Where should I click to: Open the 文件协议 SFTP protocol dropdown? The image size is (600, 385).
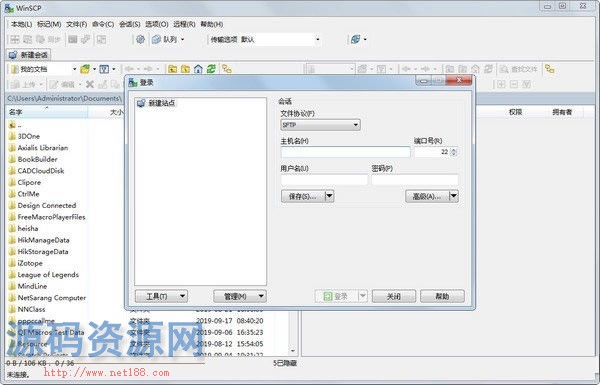pyautogui.click(x=320, y=125)
